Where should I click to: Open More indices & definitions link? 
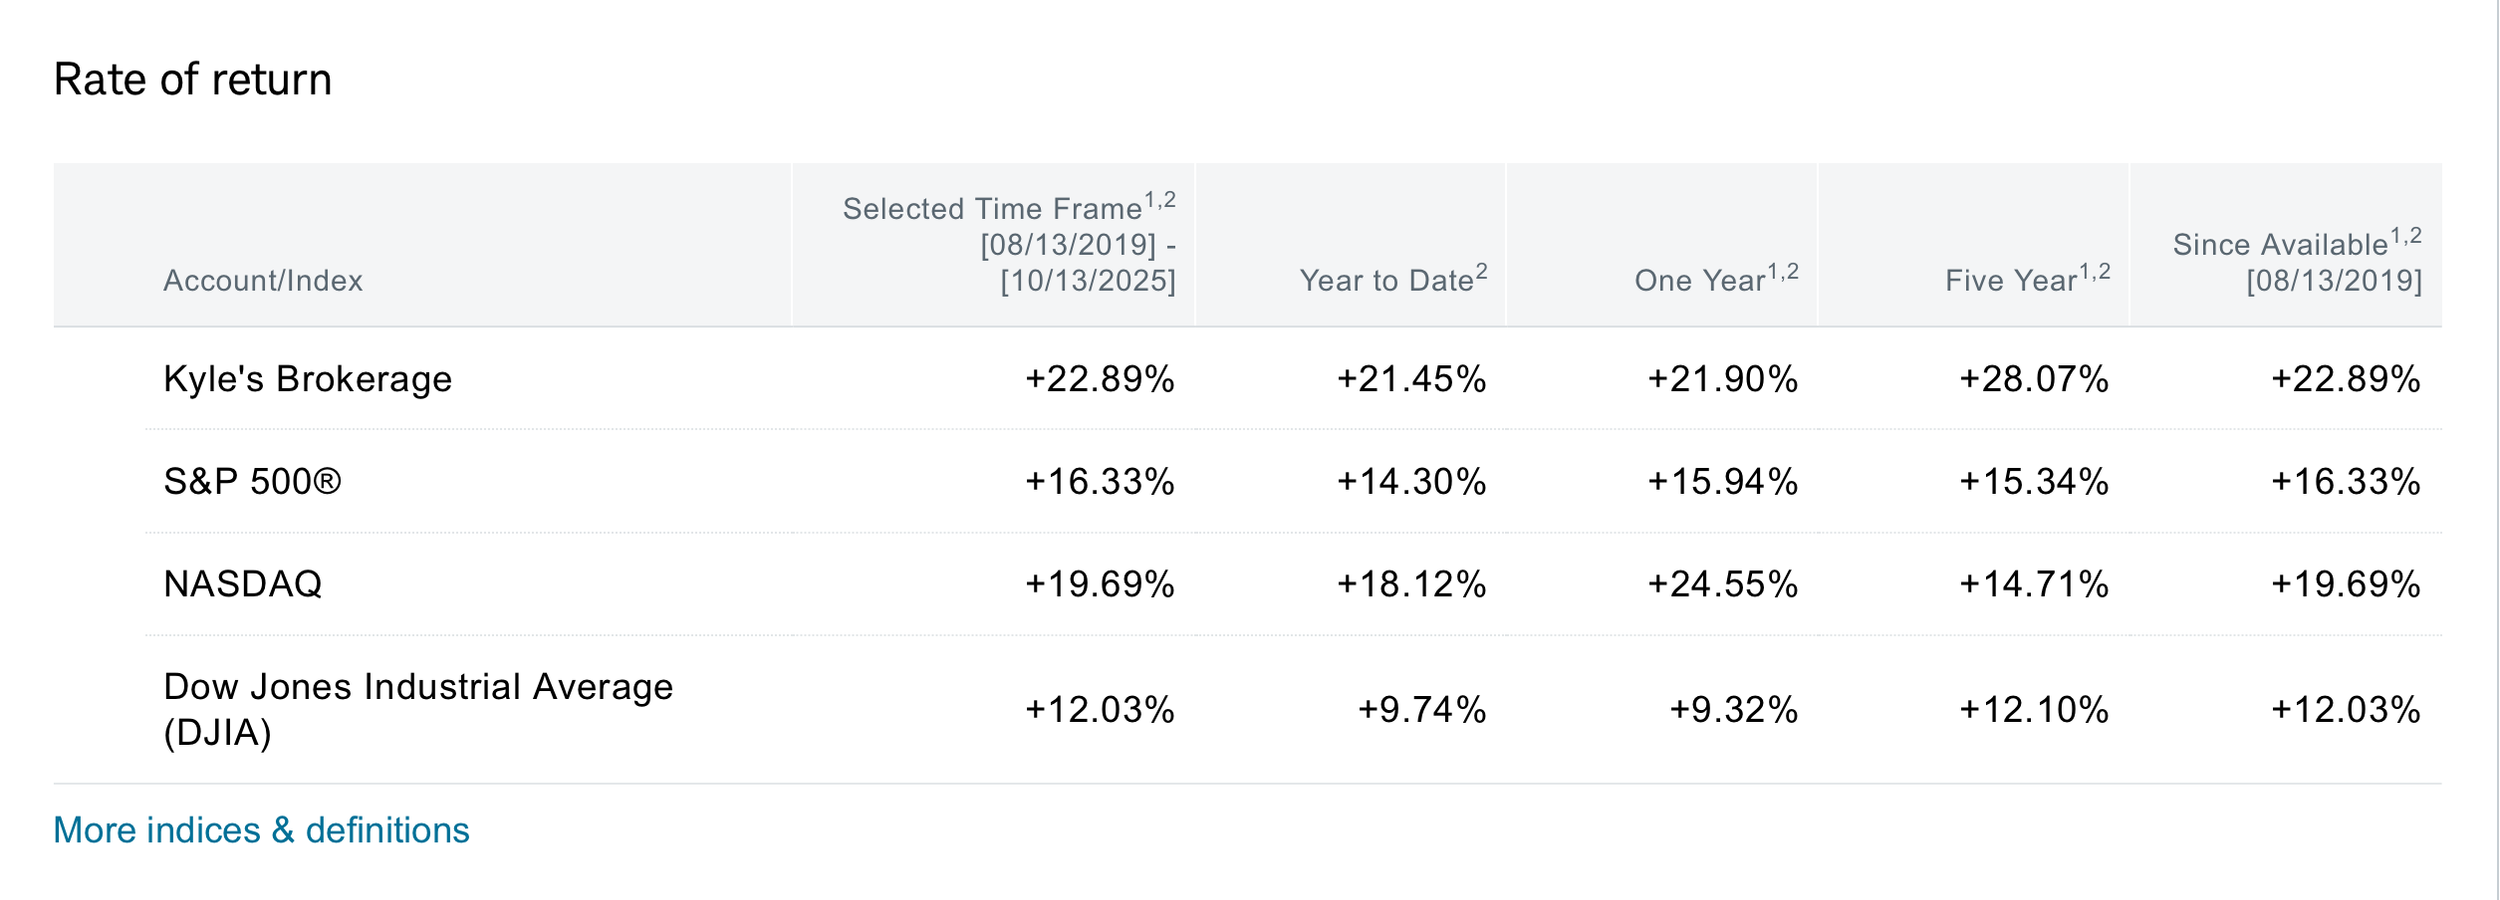point(261,830)
